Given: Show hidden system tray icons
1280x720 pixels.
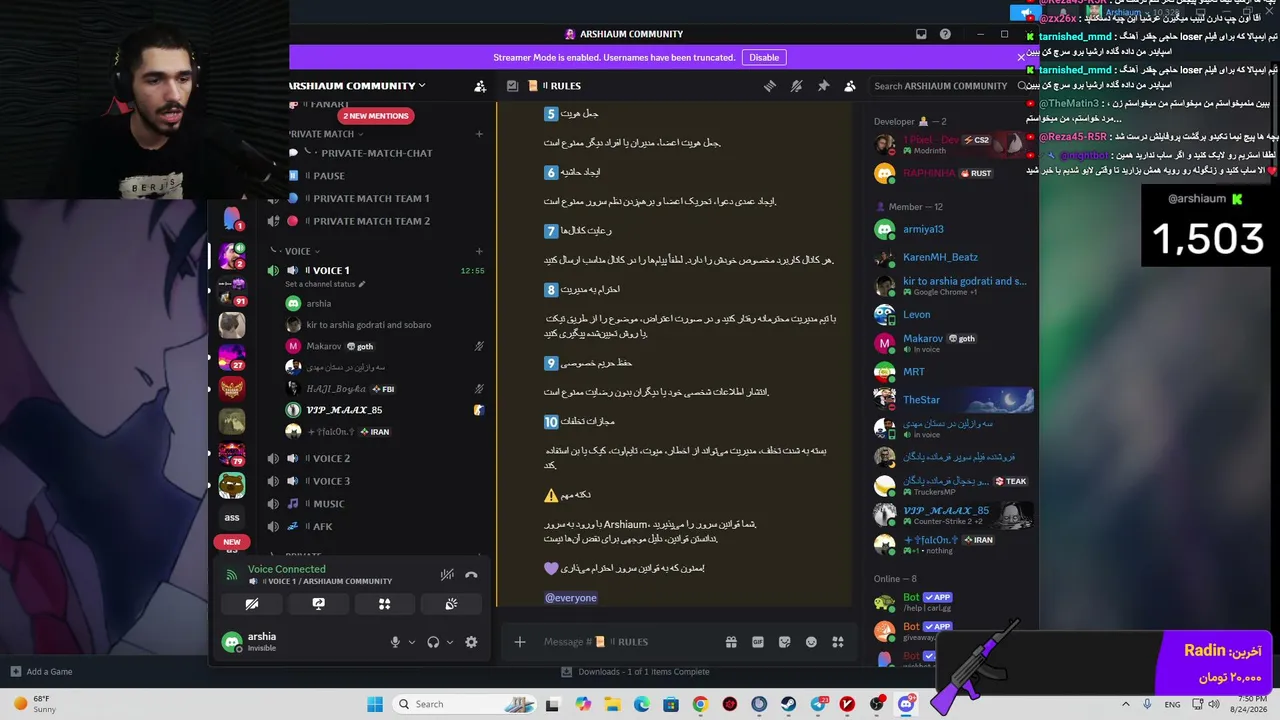Looking at the screenshot, I should pyautogui.click(x=1125, y=704).
